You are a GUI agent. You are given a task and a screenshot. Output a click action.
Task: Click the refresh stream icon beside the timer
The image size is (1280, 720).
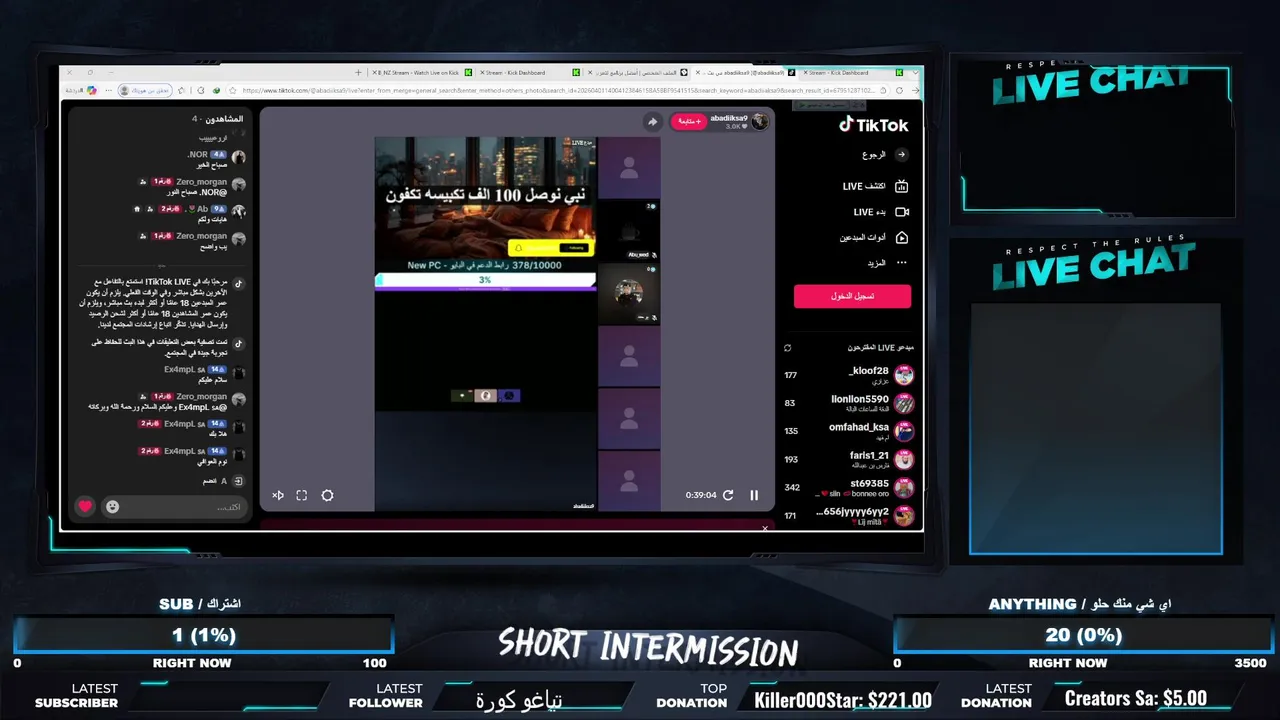[728, 495]
